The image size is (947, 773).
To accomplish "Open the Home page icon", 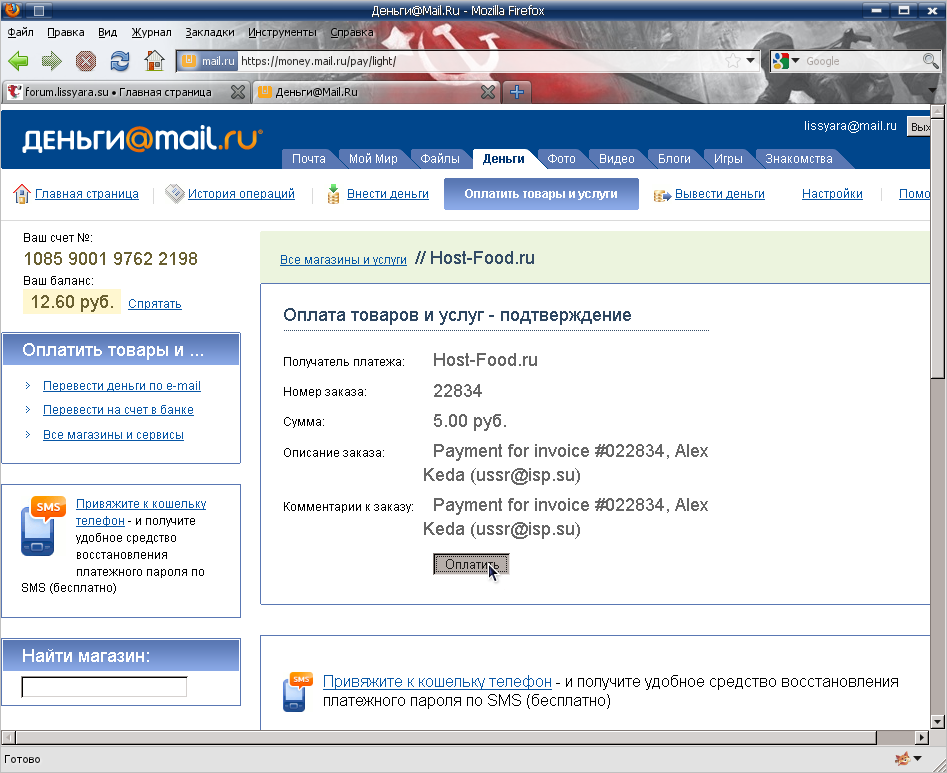I will tap(155, 60).
